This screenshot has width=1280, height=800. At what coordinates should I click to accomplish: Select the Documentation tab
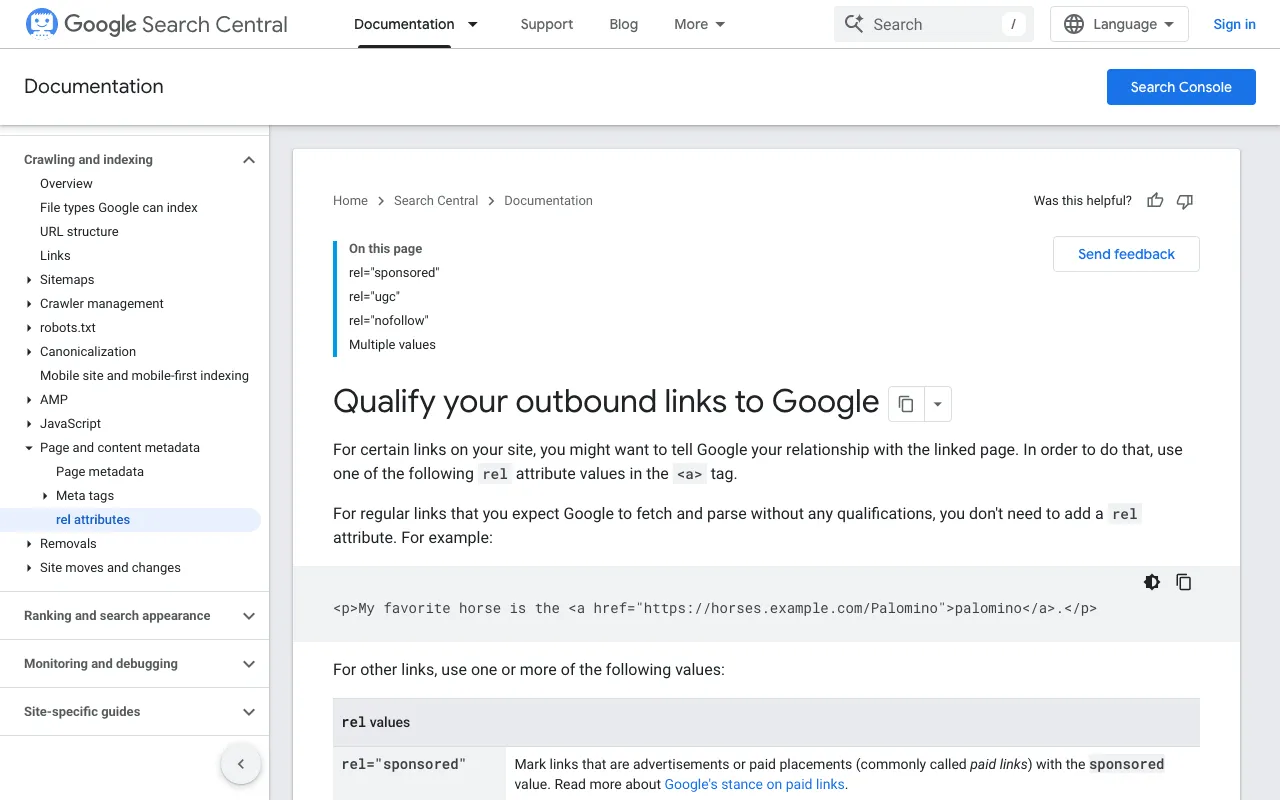tap(404, 24)
